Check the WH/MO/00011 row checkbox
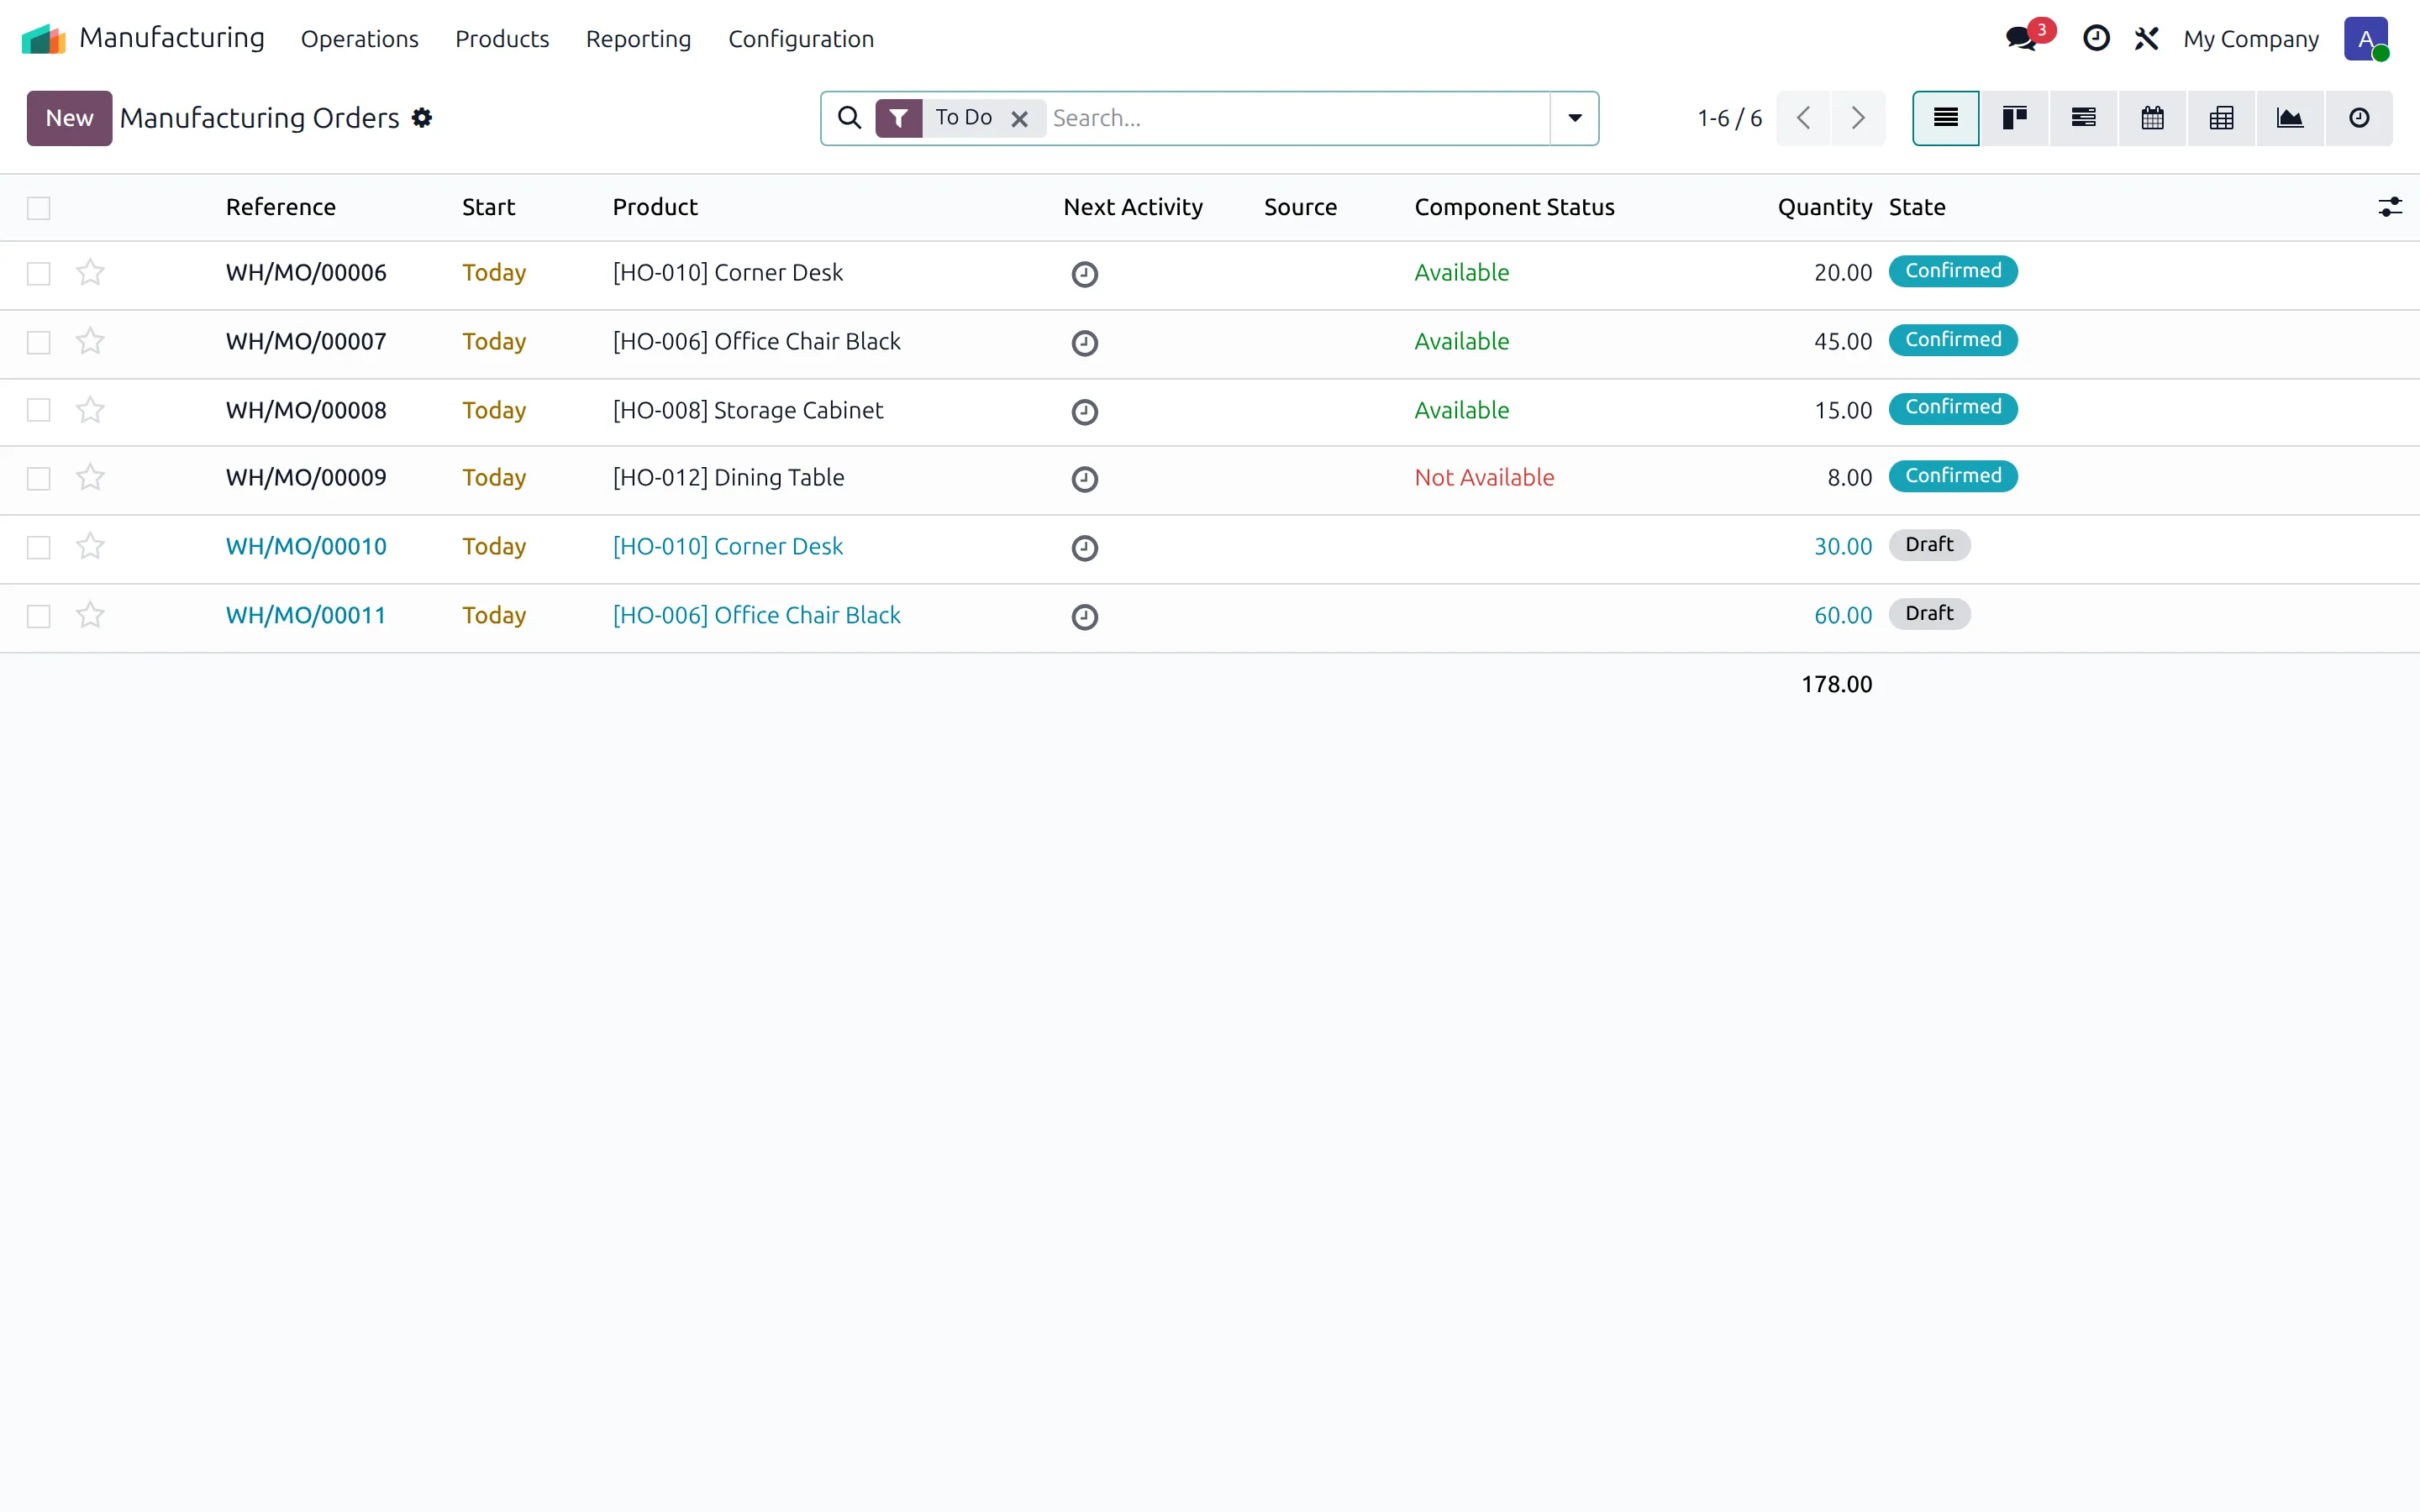The width and height of the screenshot is (2420, 1512). (x=39, y=617)
